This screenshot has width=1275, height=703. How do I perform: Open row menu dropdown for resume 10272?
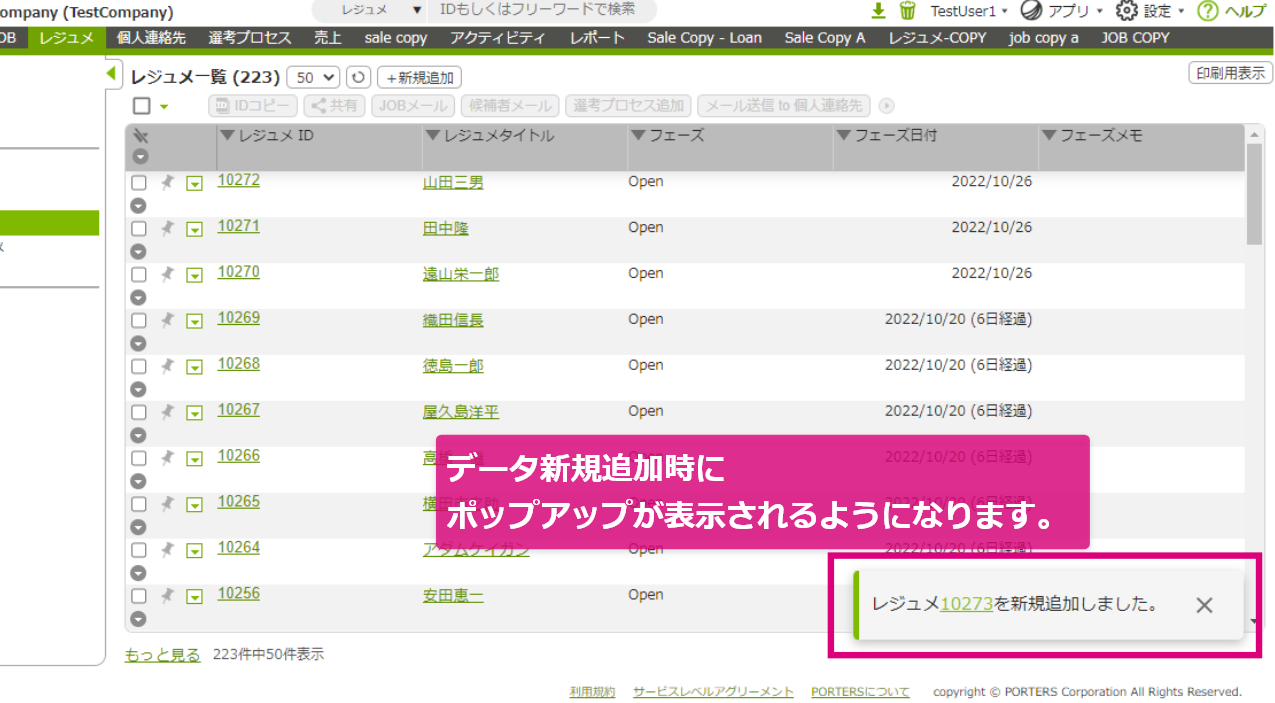(x=195, y=183)
